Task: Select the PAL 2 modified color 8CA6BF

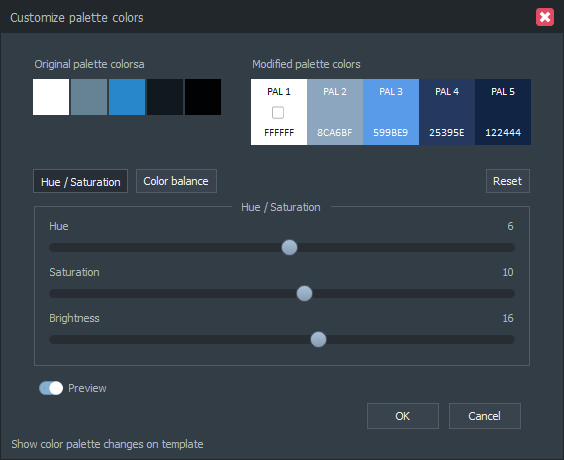Action: coord(335,112)
